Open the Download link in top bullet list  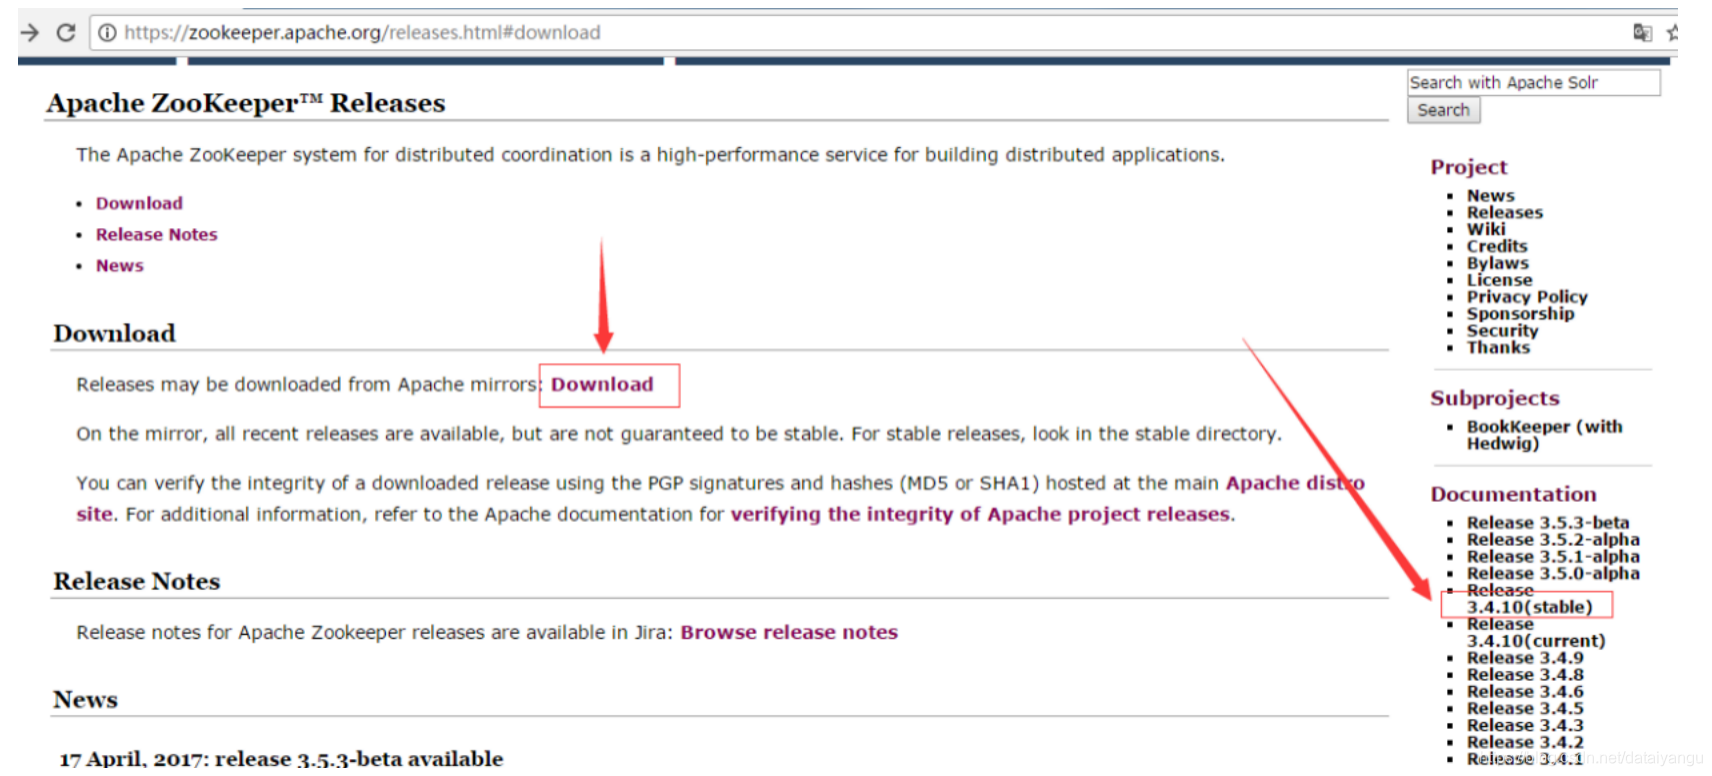tap(139, 204)
